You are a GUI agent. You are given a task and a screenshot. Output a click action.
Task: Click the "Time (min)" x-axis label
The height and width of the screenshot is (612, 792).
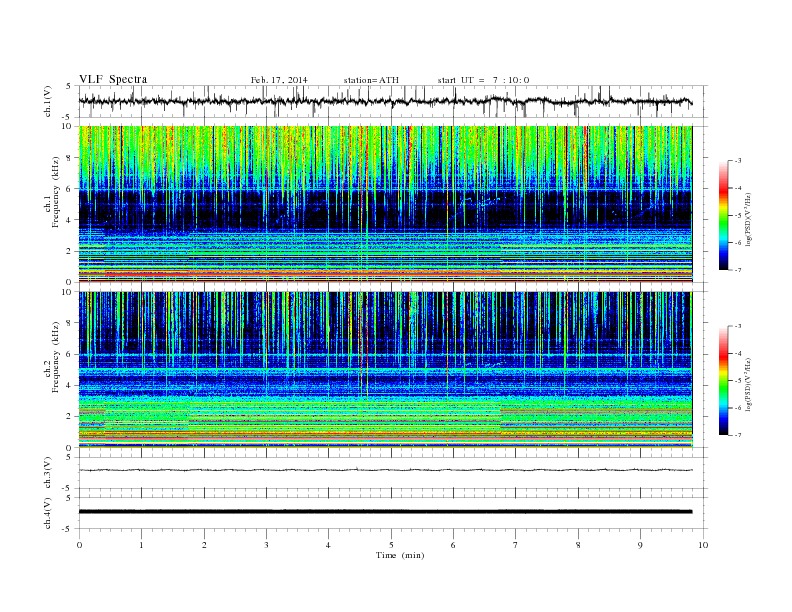(400, 555)
